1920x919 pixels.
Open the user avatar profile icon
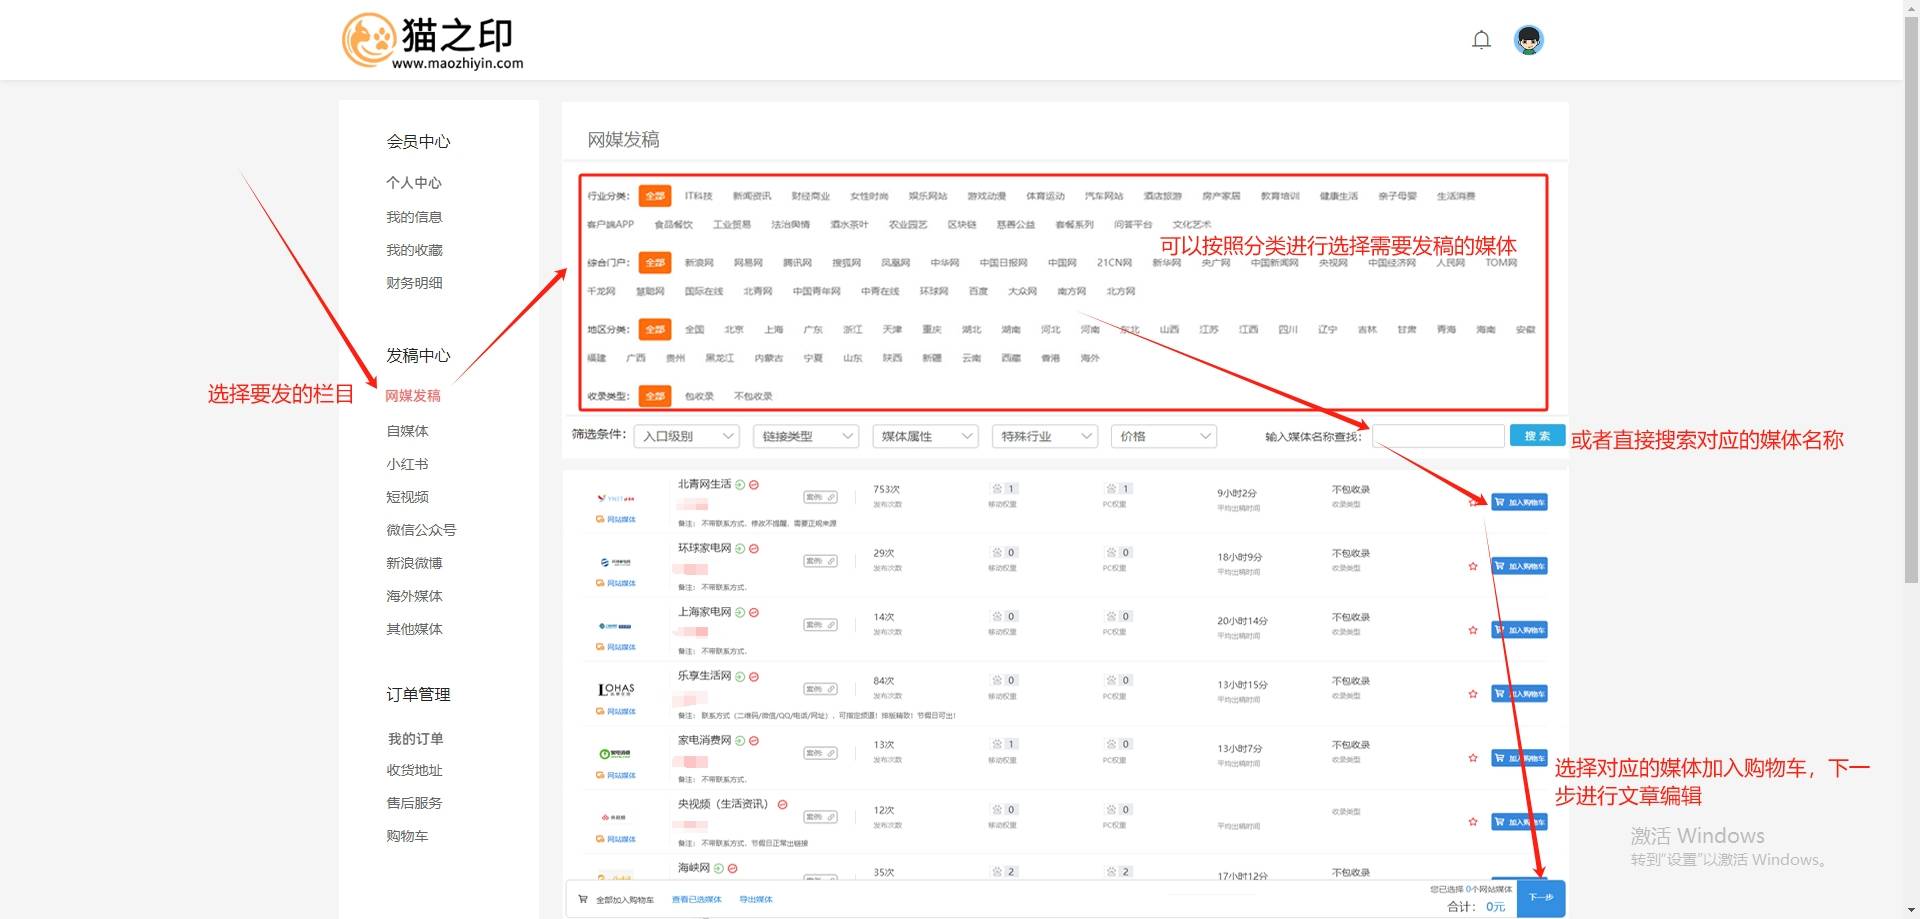1528,40
